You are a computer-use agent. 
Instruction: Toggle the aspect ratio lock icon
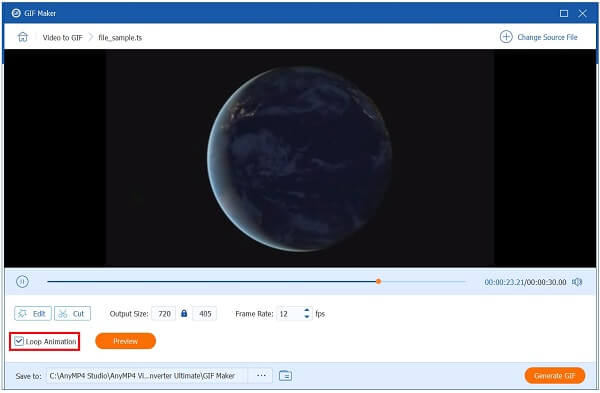[184, 313]
